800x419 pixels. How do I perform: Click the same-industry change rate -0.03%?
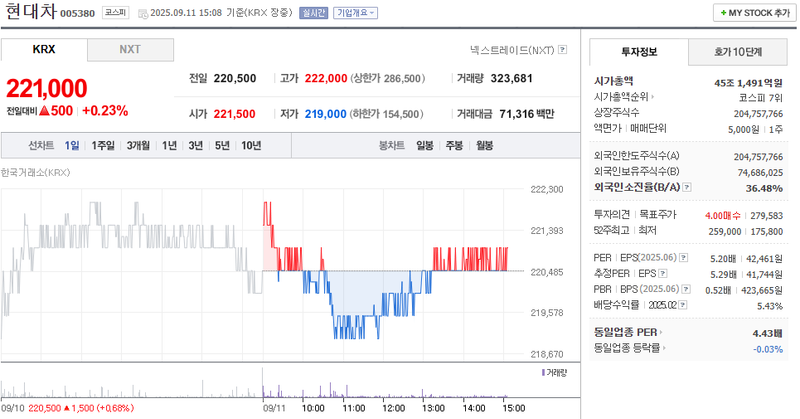click(x=768, y=349)
